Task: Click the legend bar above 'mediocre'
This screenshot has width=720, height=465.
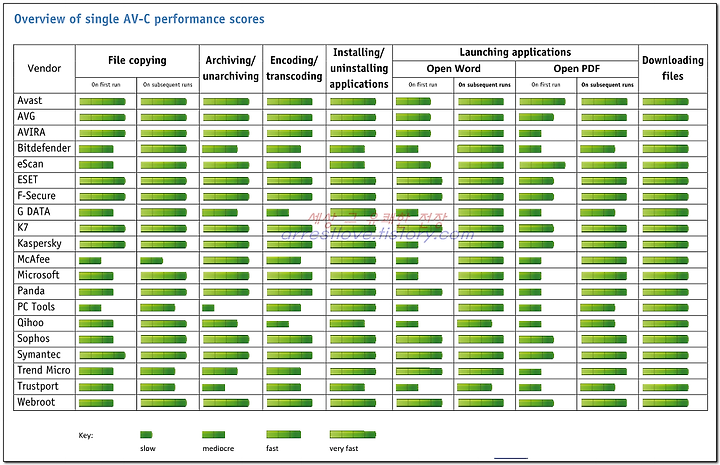Action: 214,435
